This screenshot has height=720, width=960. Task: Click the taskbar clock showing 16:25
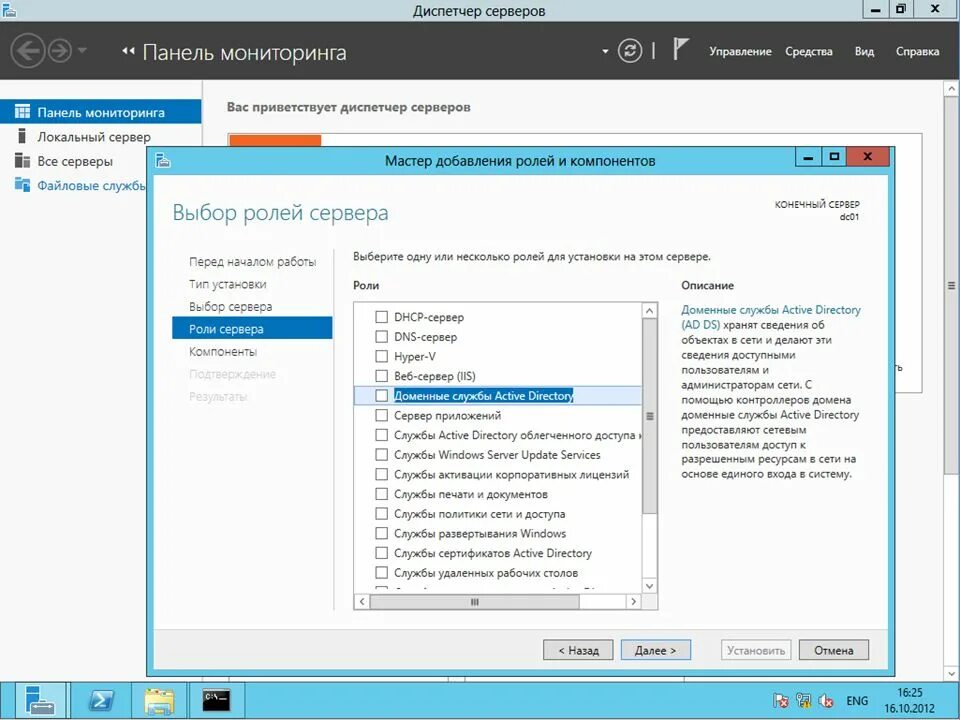[x=910, y=700]
